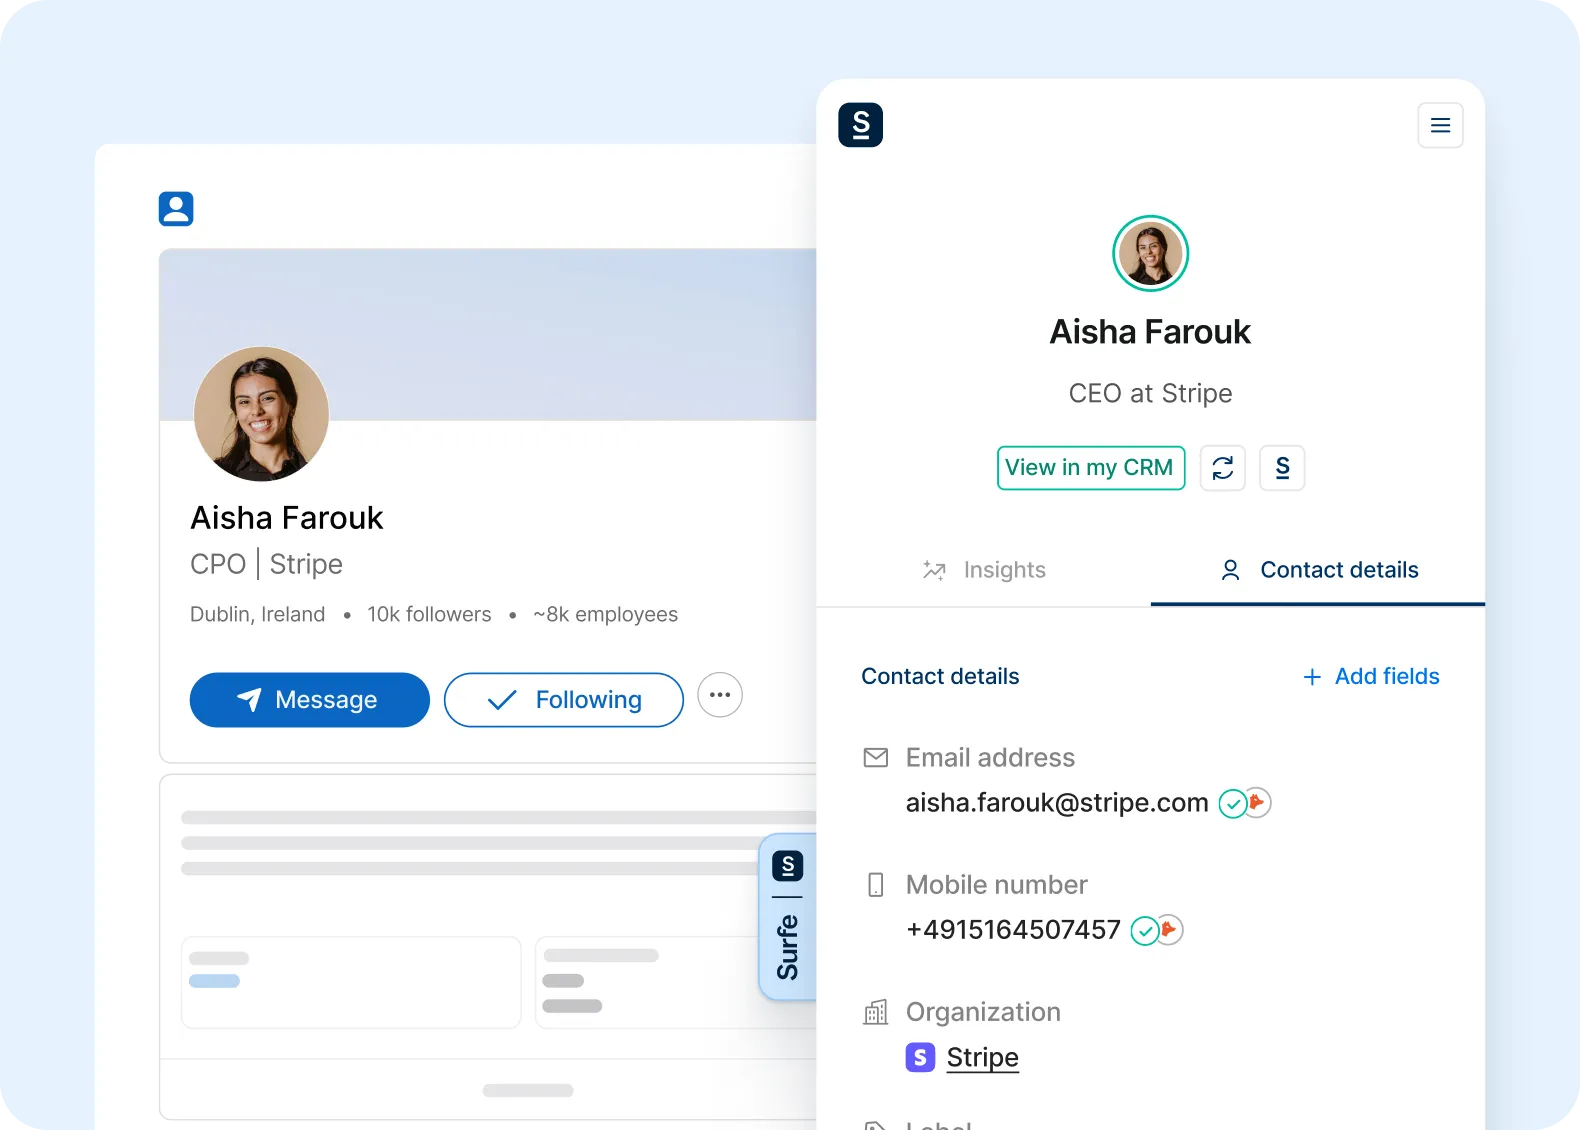The height and width of the screenshot is (1130, 1580).
Task: Click the Message button on profile
Action: [x=310, y=700]
